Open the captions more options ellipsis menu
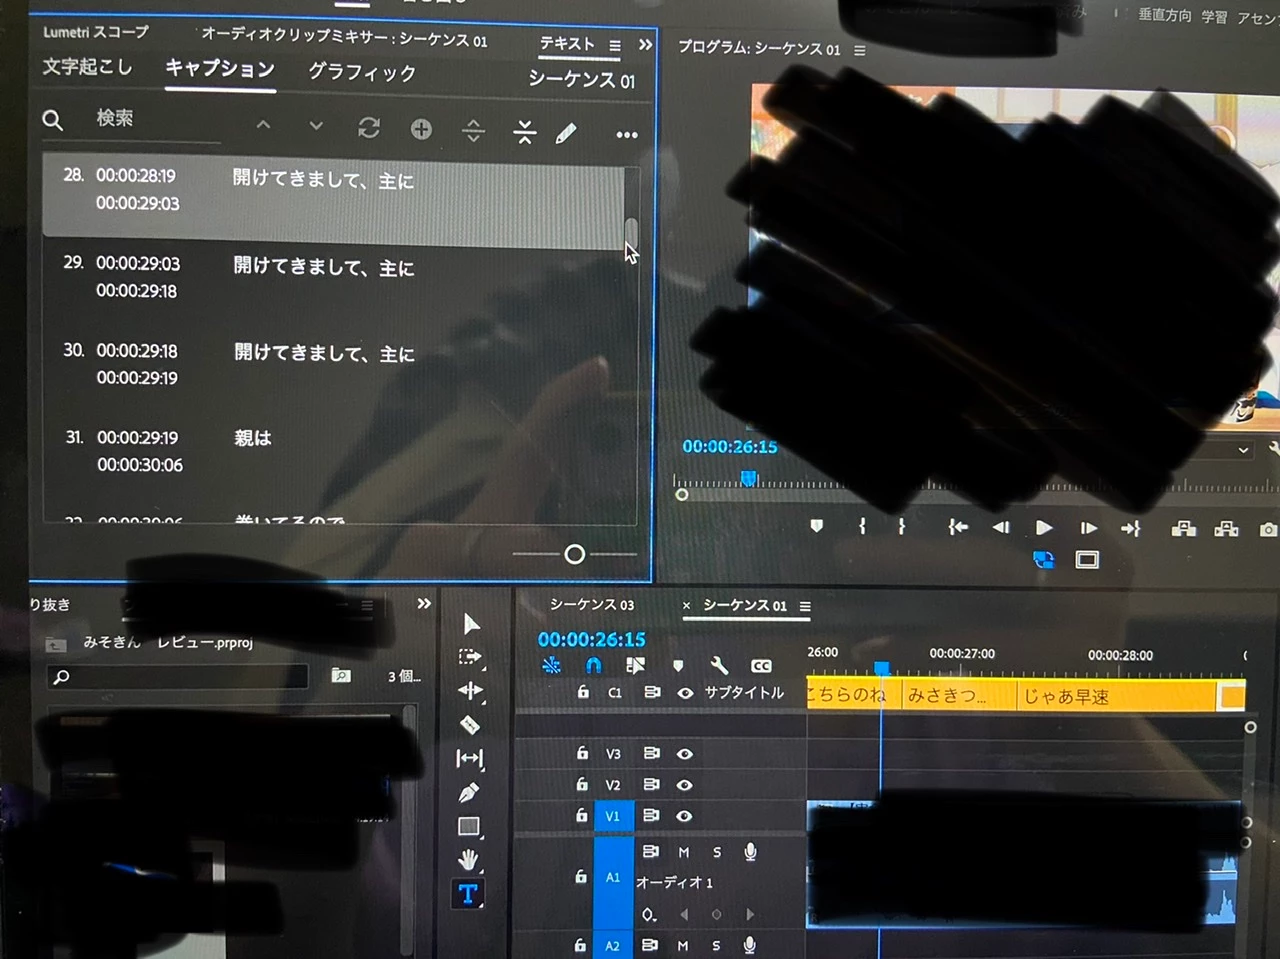Screen dimensions: 1280x959 pyautogui.click(x=627, y=135)
